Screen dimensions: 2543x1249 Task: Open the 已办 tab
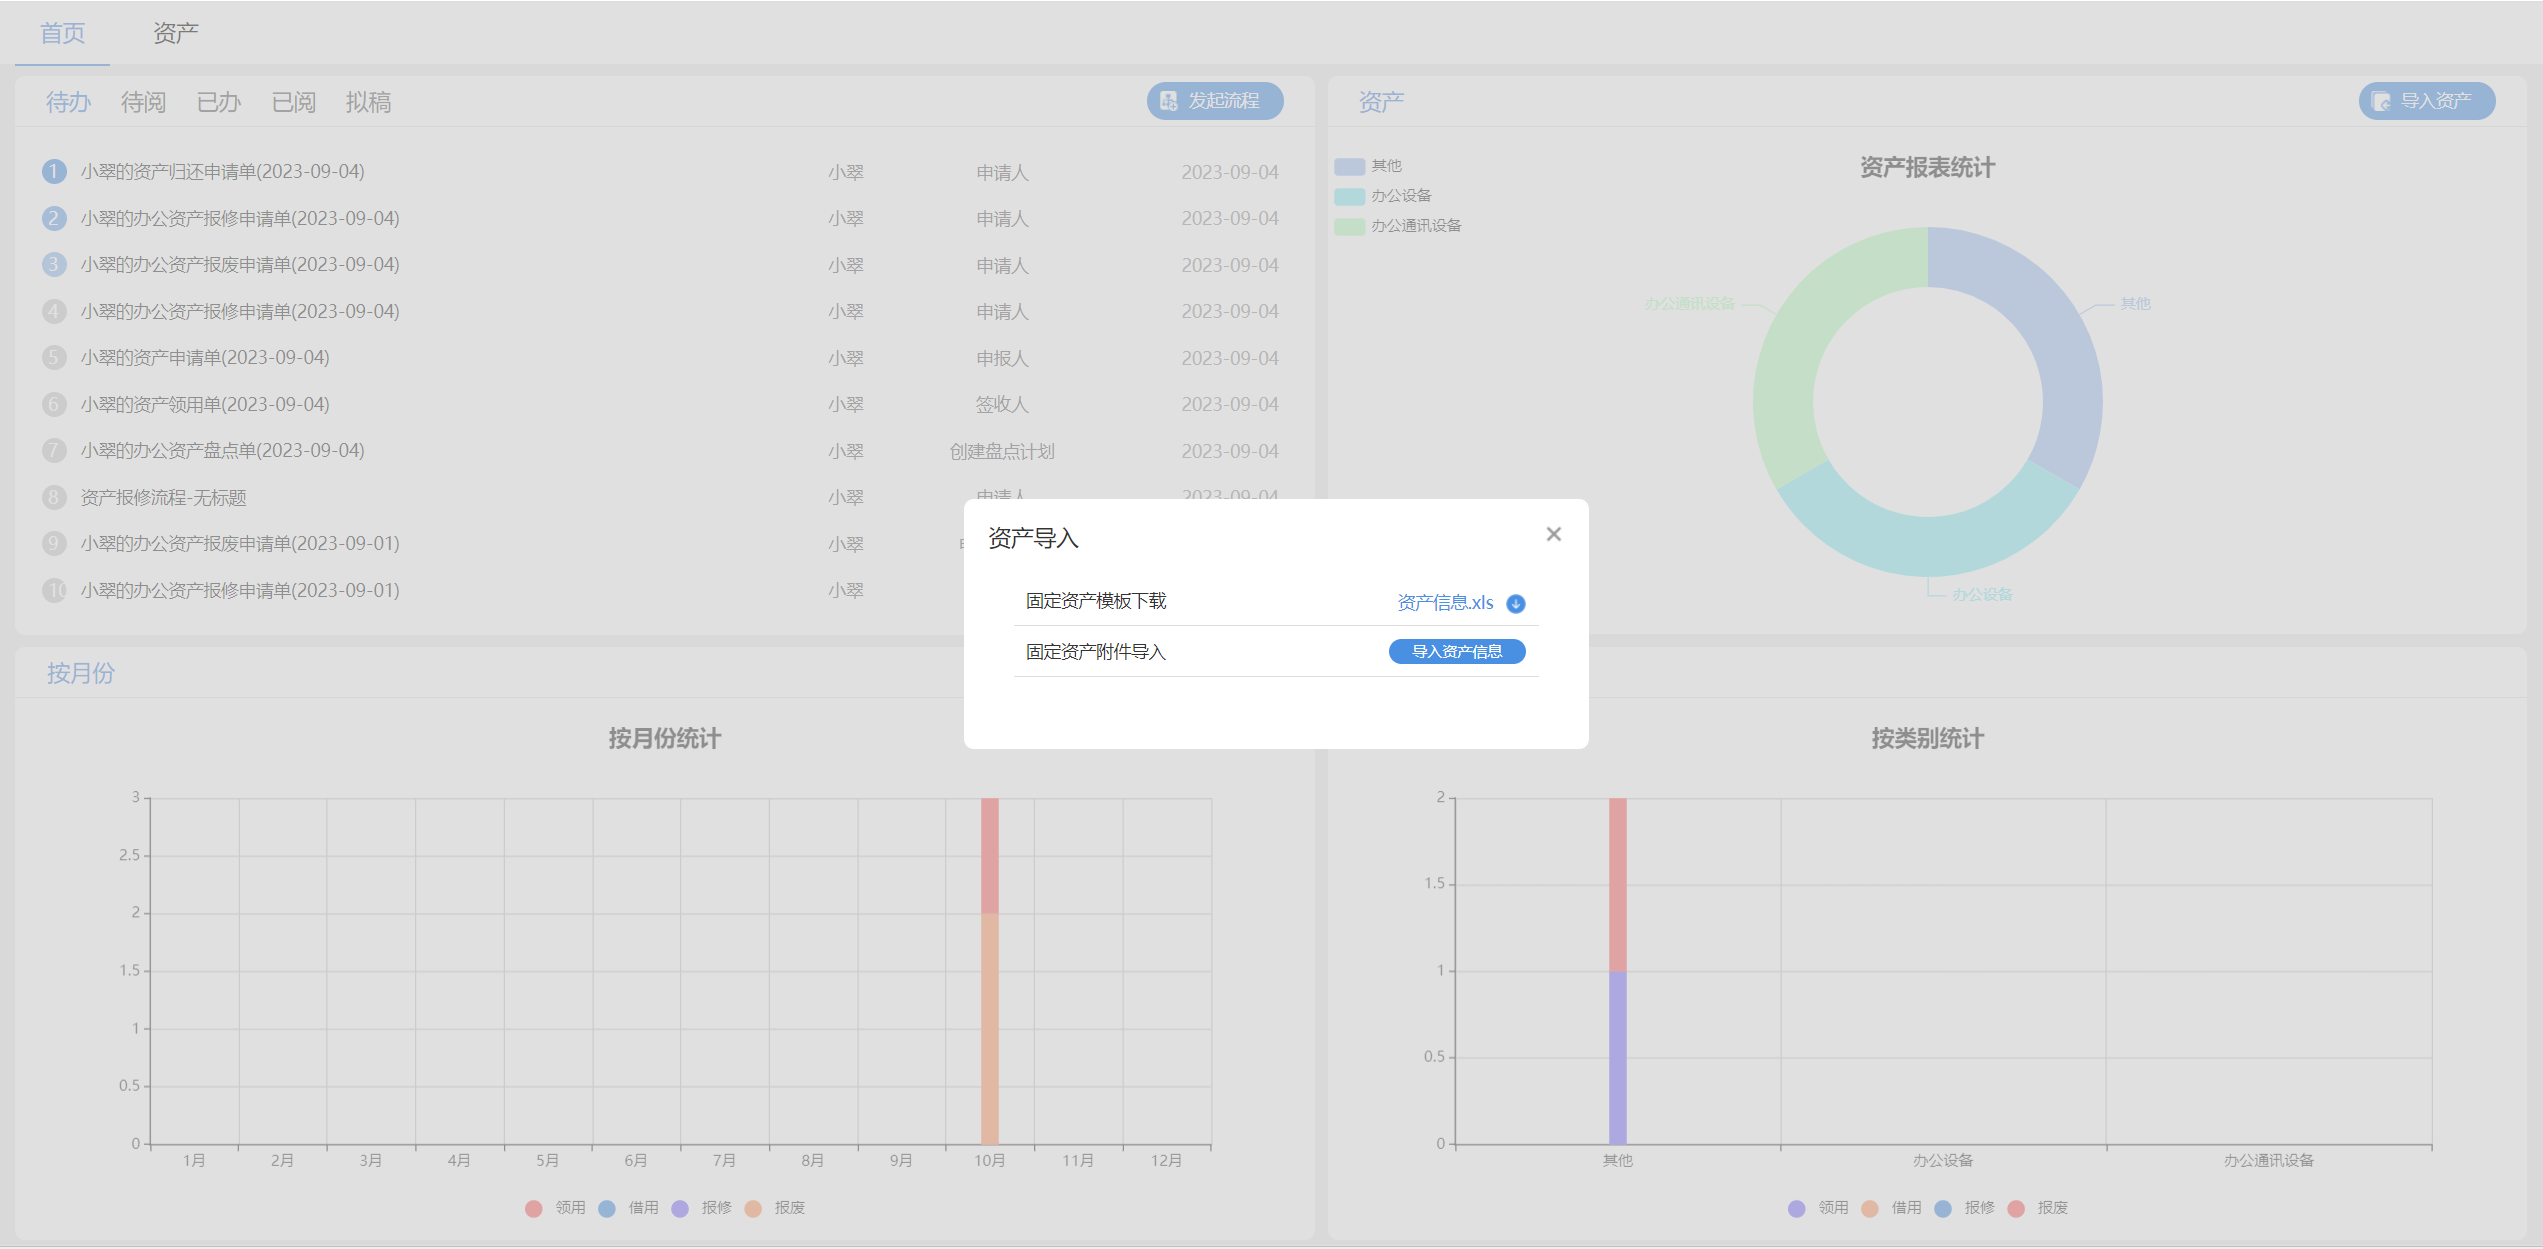(218, 102)
